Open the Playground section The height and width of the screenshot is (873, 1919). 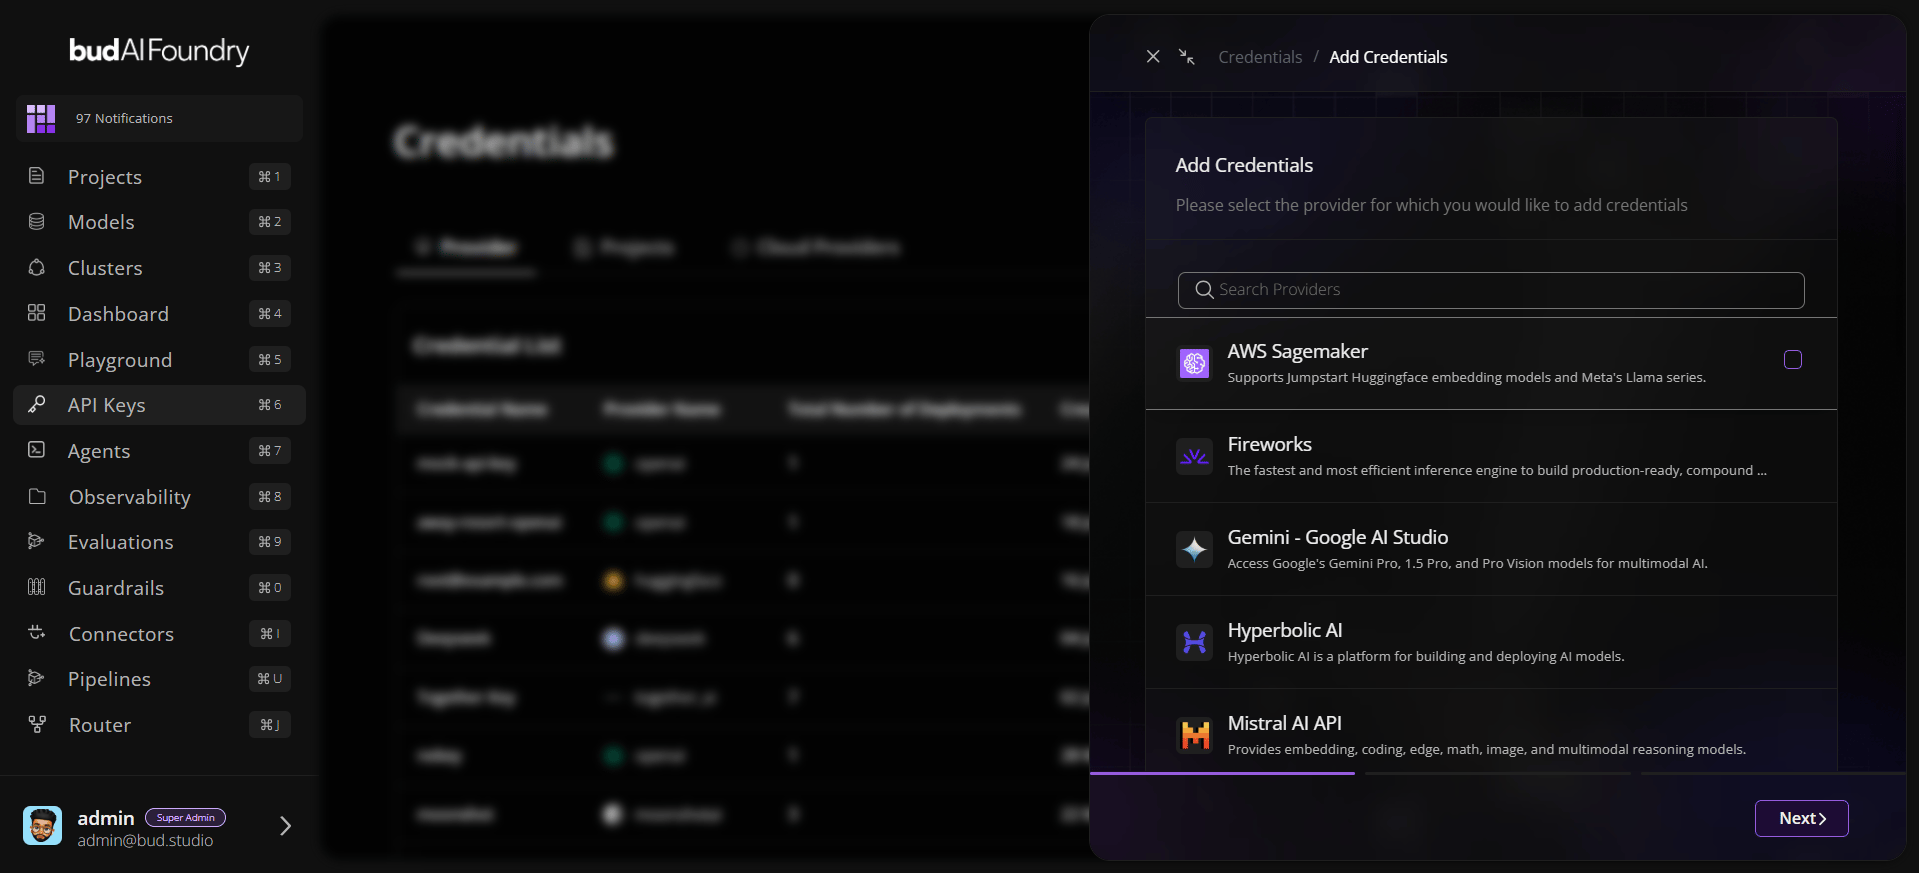pos(160,359)
